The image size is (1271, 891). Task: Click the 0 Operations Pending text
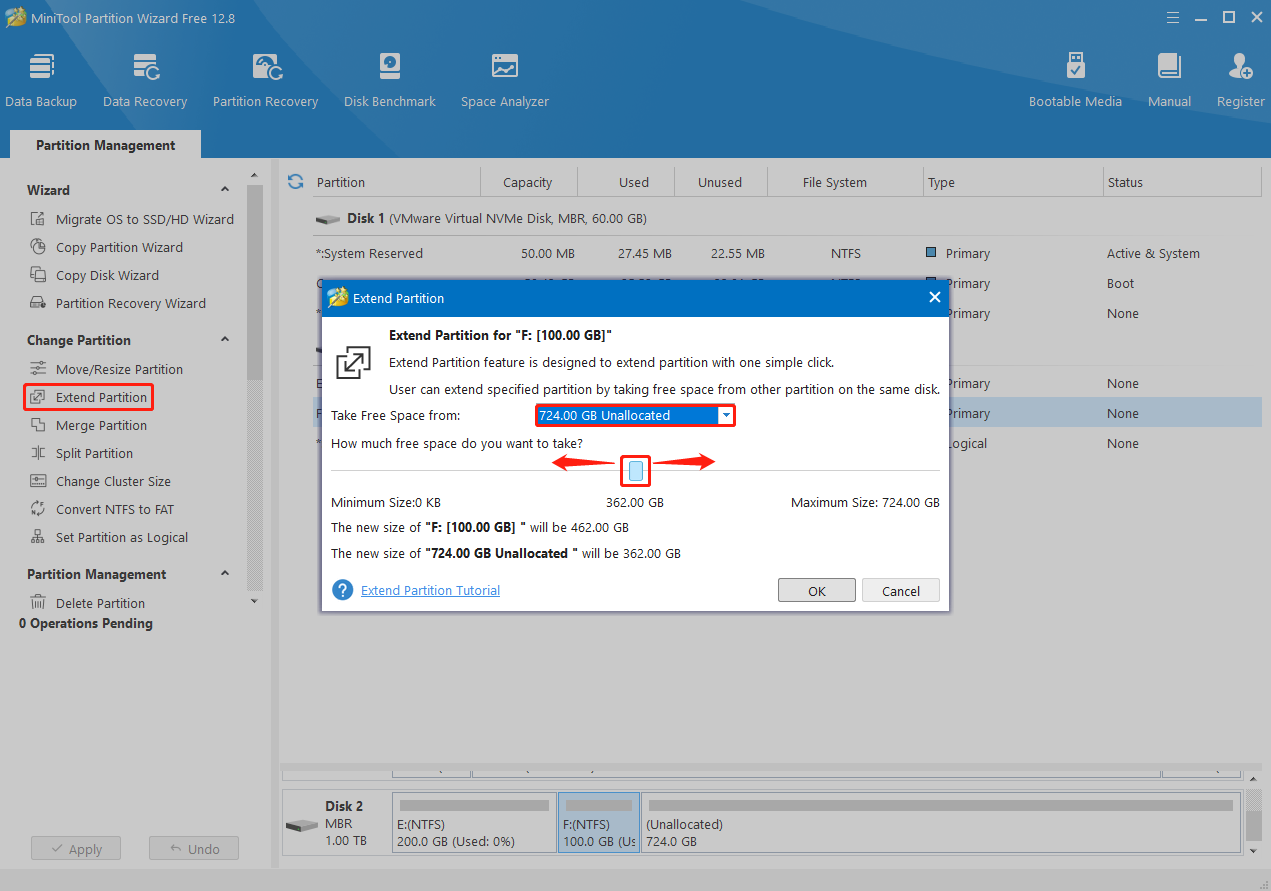86,623
